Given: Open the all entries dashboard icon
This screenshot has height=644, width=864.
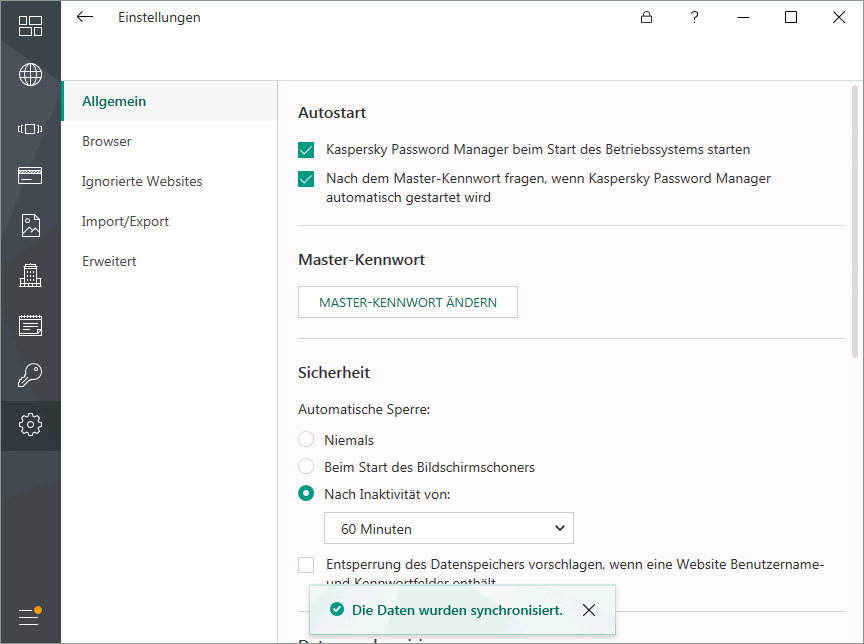Looking at the screenshot, I should [x=30, y=25].
